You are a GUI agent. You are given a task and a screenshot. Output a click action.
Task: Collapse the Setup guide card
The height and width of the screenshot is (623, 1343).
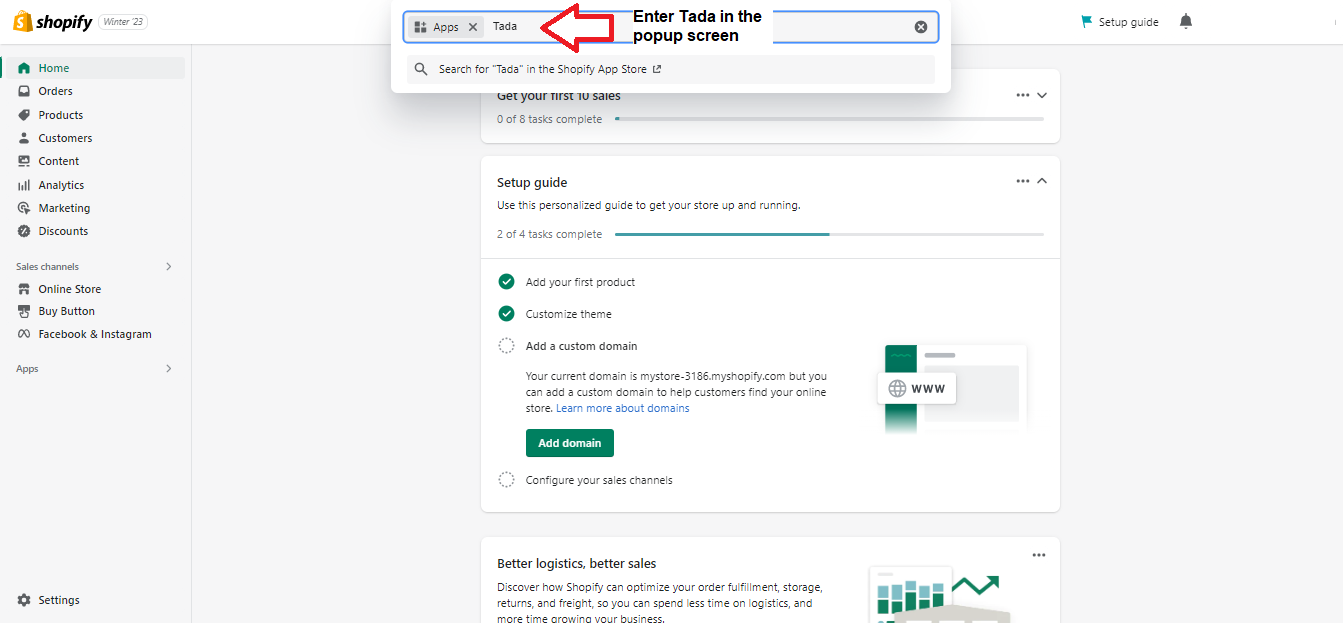1042,181
